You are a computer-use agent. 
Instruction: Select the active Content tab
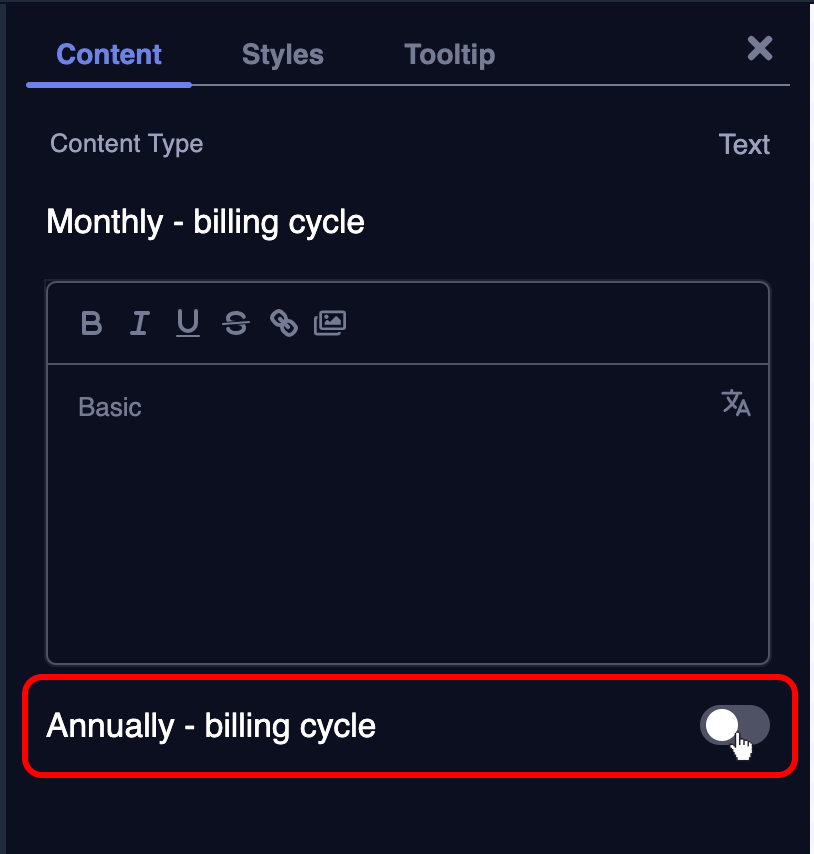pyautogui.click(x=108, y=55)
